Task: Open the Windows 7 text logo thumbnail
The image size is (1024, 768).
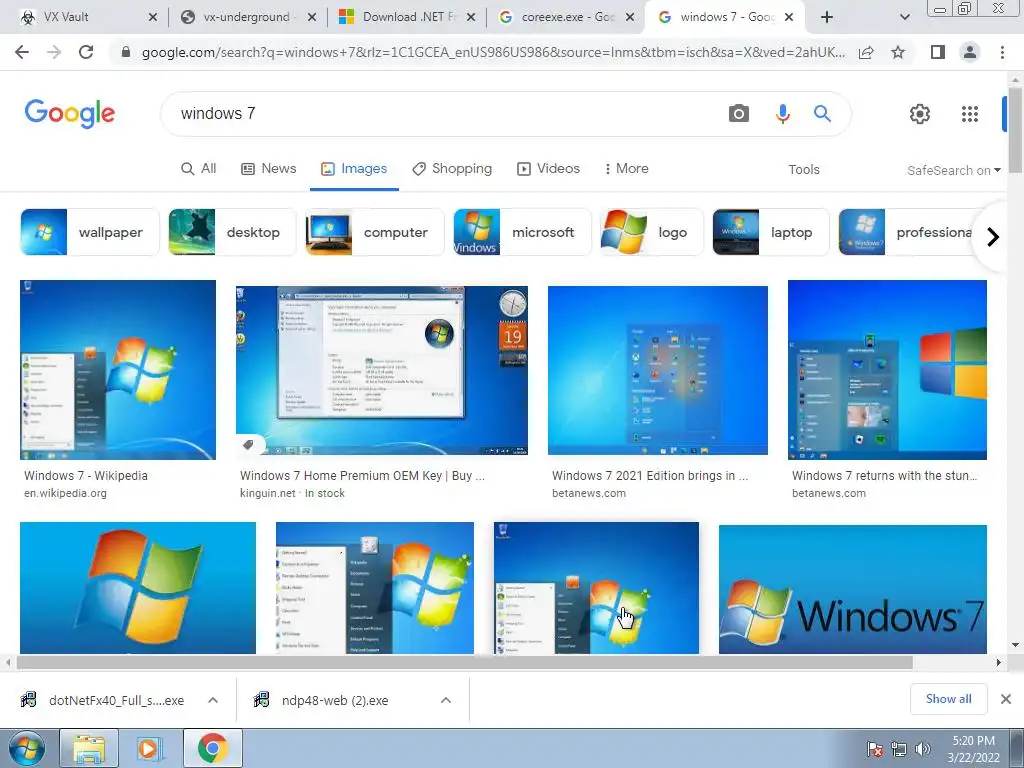Action: pos(852,589)
